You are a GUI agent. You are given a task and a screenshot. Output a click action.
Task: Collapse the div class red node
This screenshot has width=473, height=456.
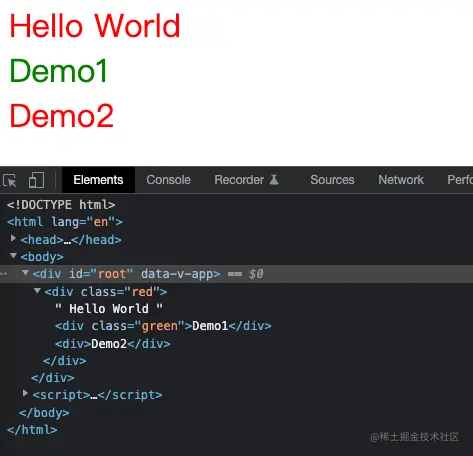[37, 291]
